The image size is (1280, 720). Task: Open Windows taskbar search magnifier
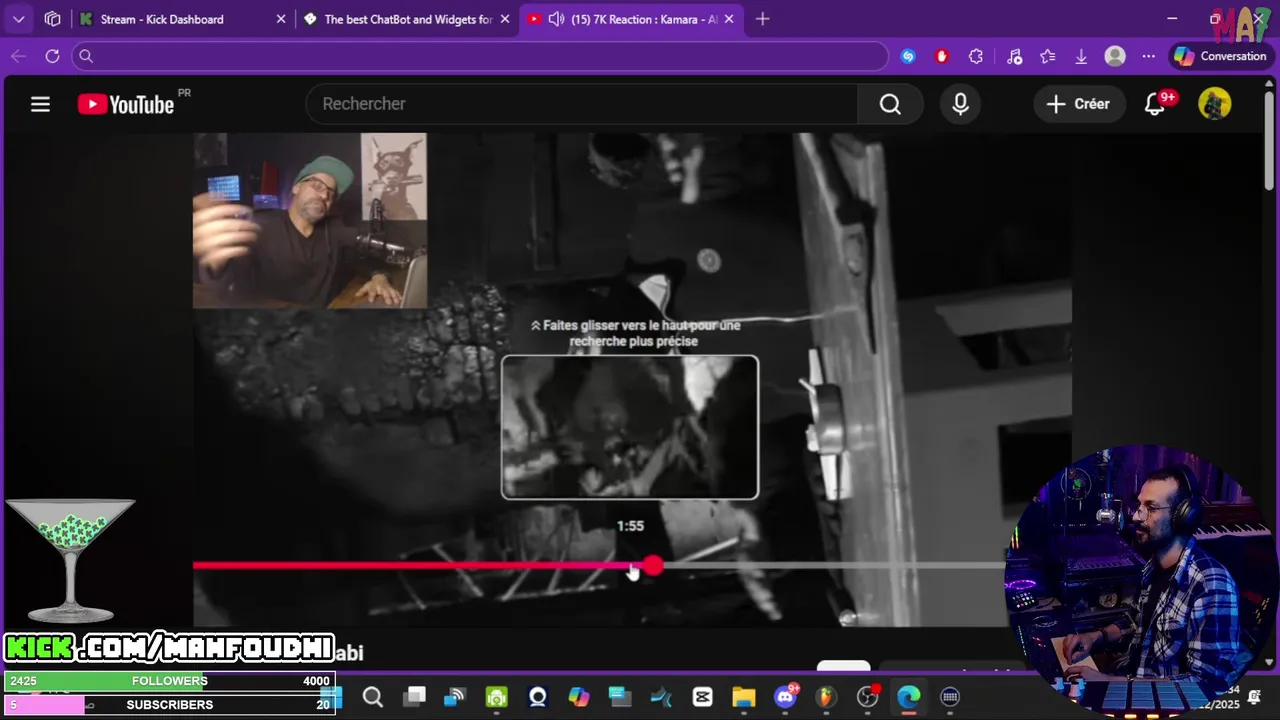point(373,697)
